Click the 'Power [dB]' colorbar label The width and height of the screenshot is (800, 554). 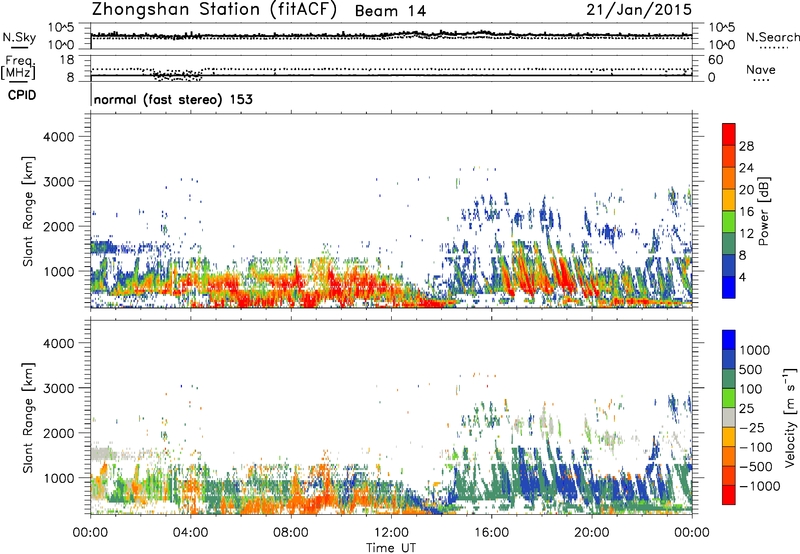click(764, 211)
